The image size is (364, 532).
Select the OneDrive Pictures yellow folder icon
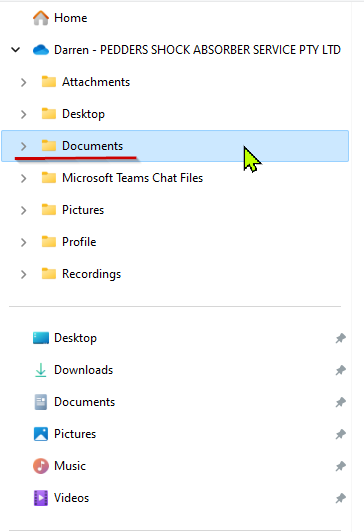[x=49, y=210]
